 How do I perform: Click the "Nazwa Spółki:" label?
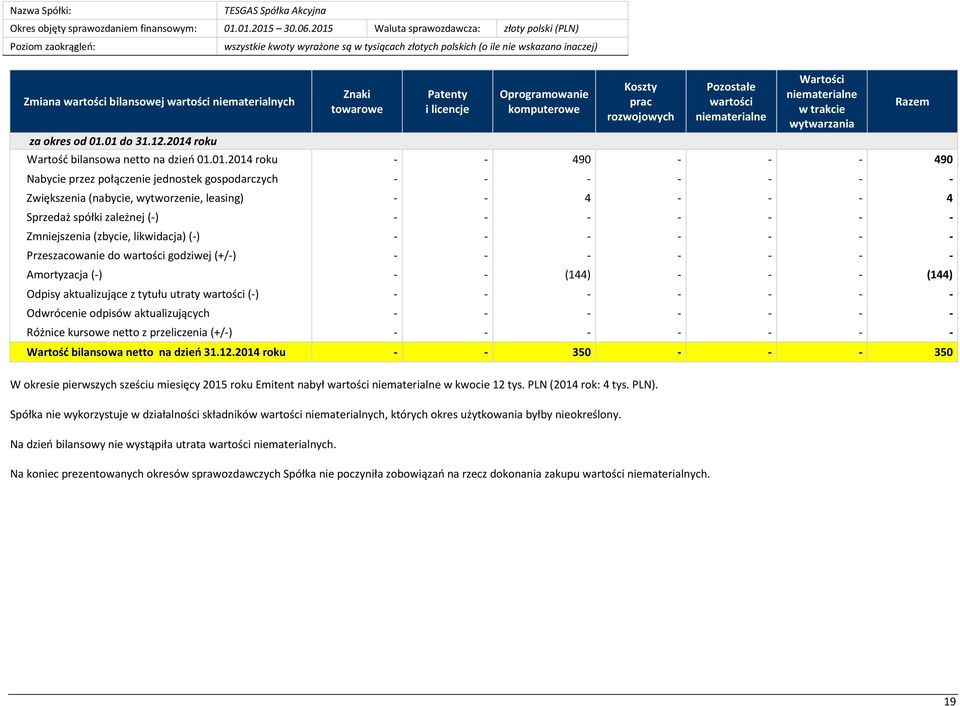pos(40,10)
